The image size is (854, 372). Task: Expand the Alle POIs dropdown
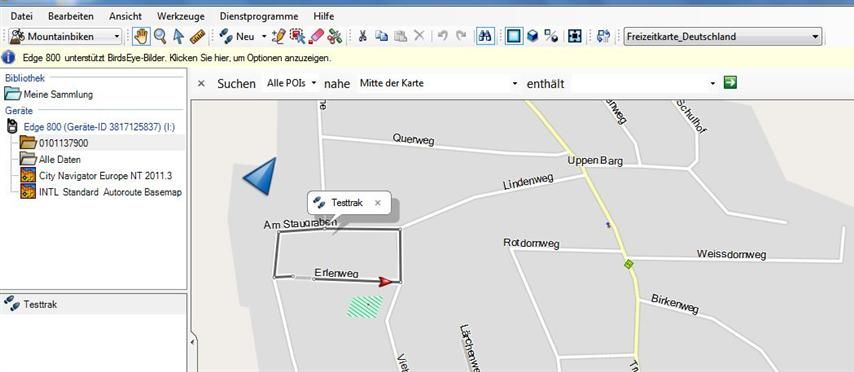click(x=291, y=83)
